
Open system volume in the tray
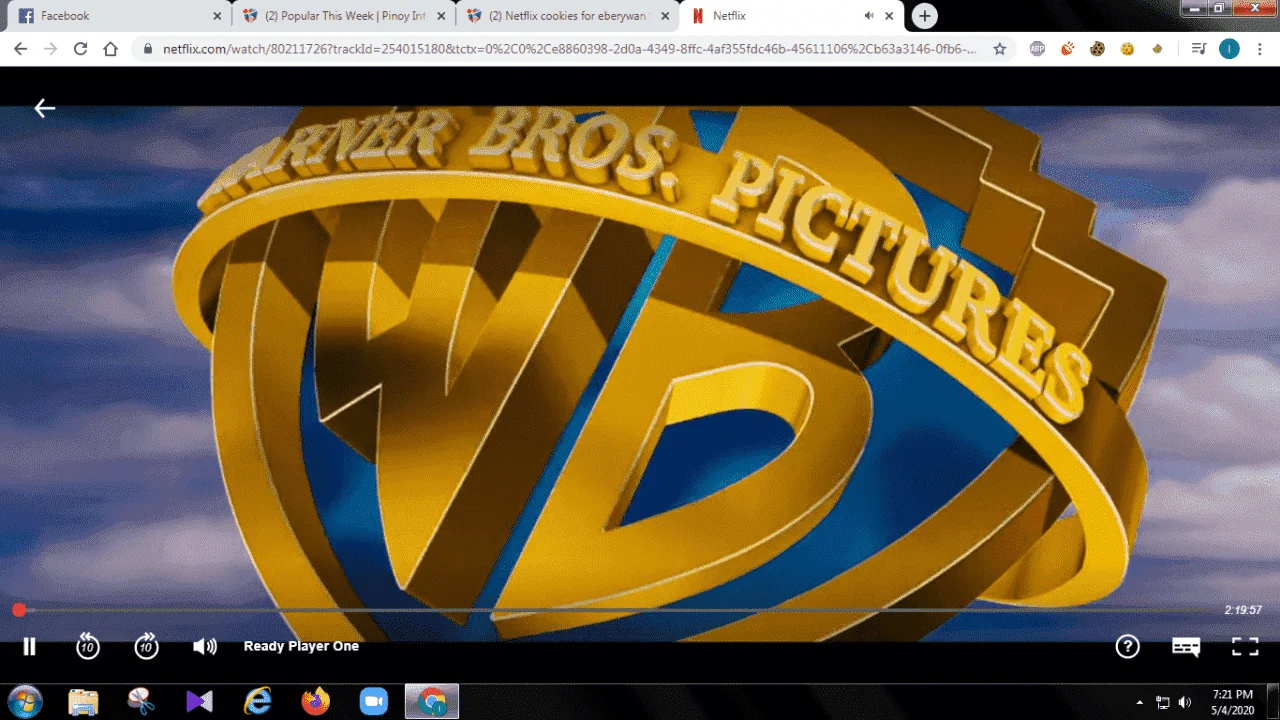tap(1185, 702)
